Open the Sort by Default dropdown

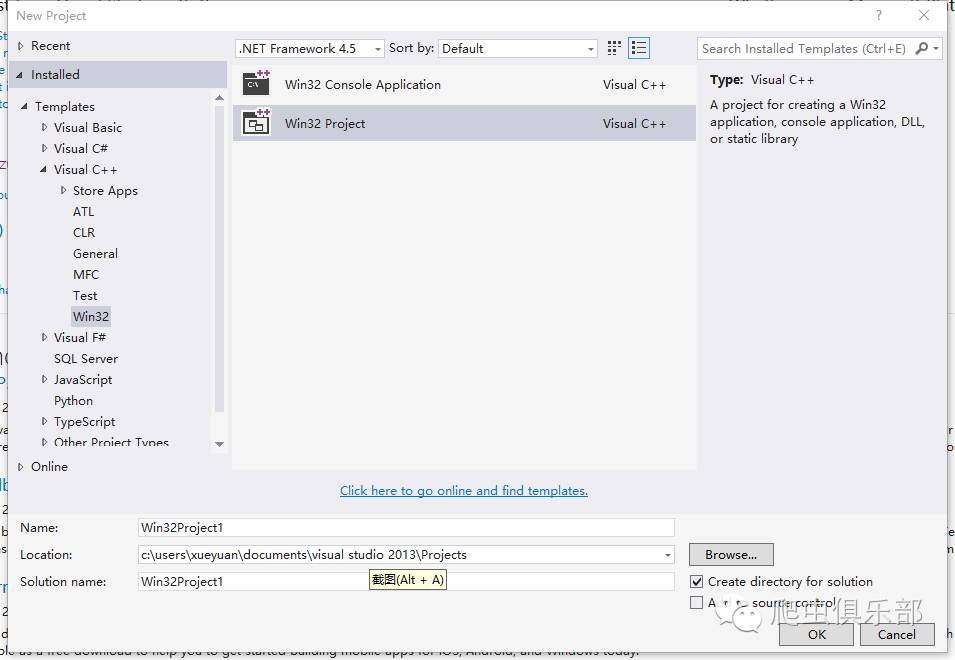(517, 49)
